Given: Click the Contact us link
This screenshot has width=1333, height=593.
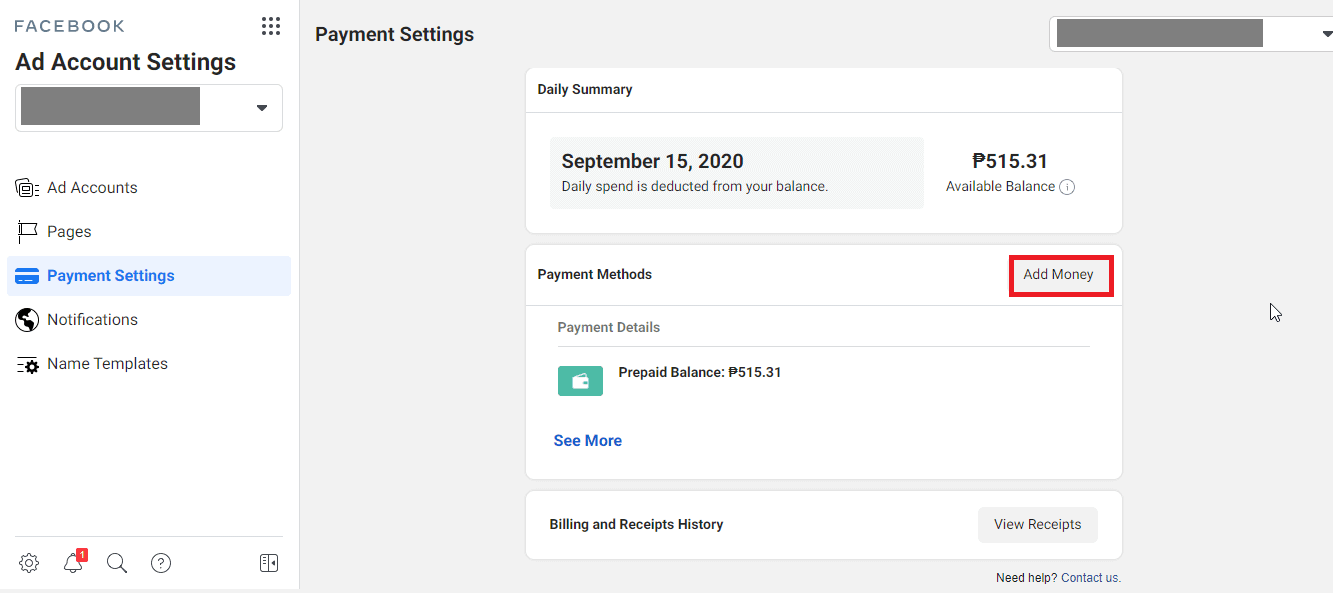Looking at the screenshot, I should pyautogui.click(x=1089, y=577).
